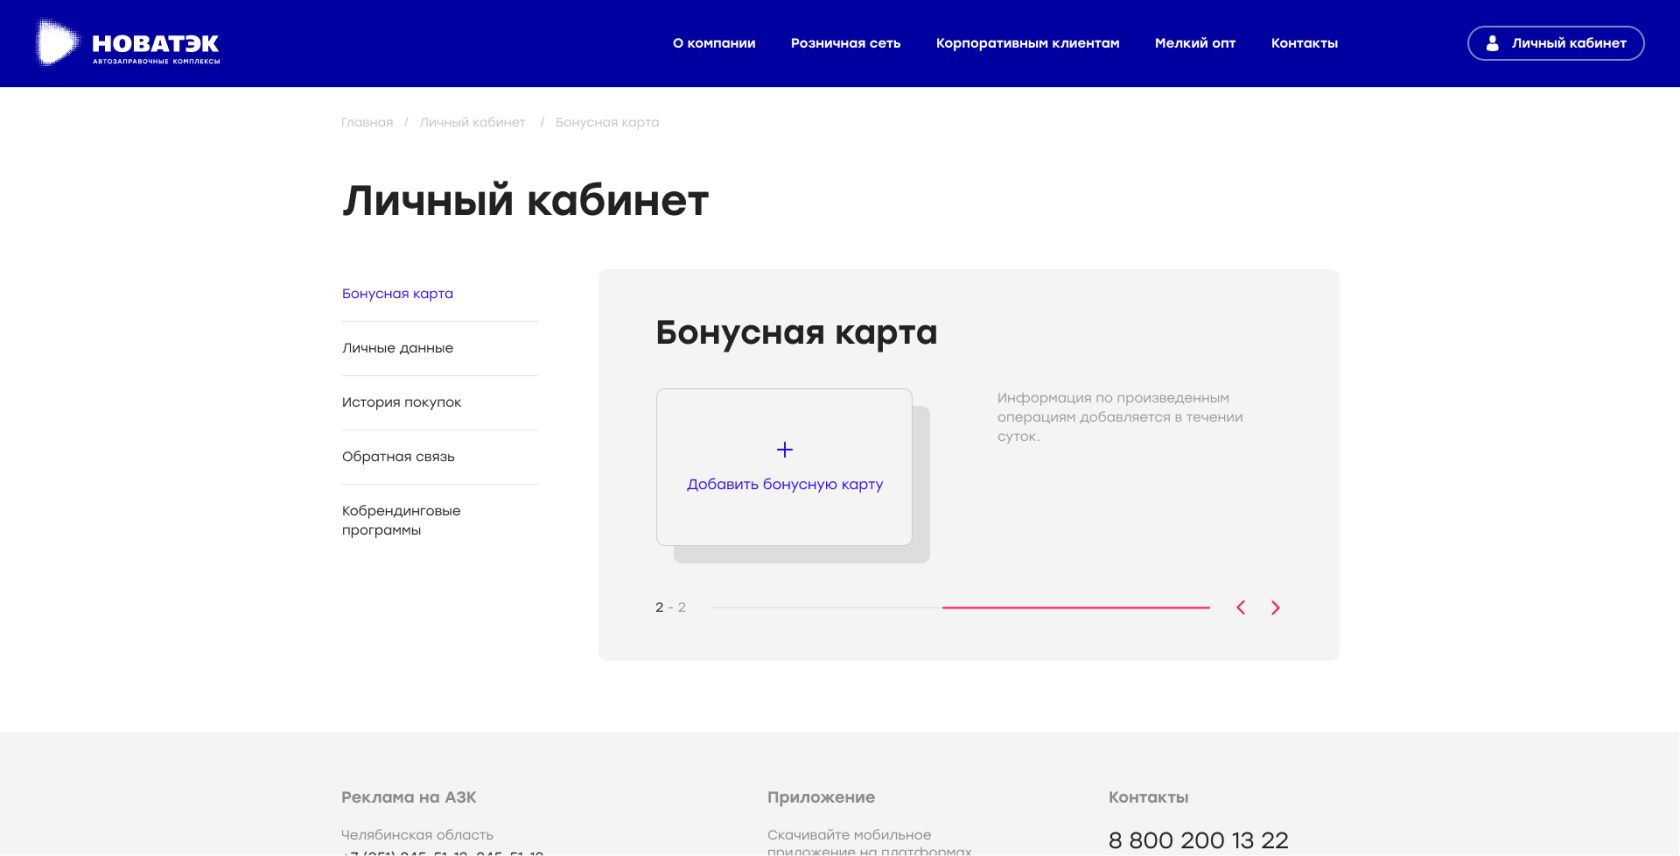Click the НОВАТЭК logo
The width and height of the screenshot is (1680, 856).
click(128, 44)
